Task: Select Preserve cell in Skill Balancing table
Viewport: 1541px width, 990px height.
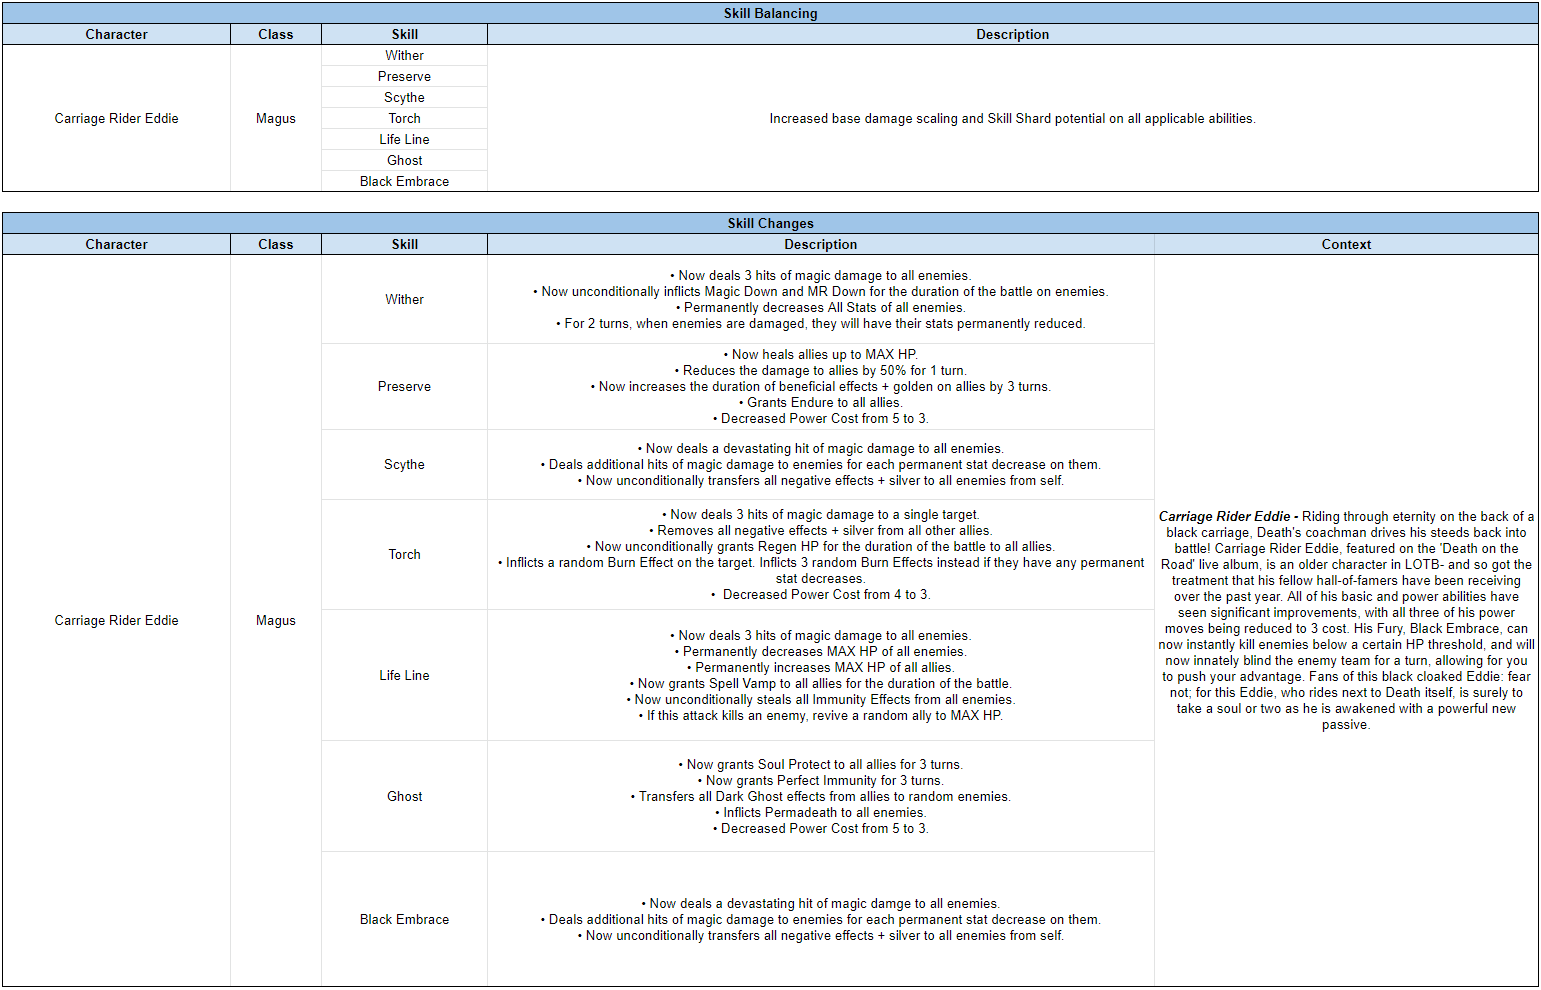Action: point(404,76)
